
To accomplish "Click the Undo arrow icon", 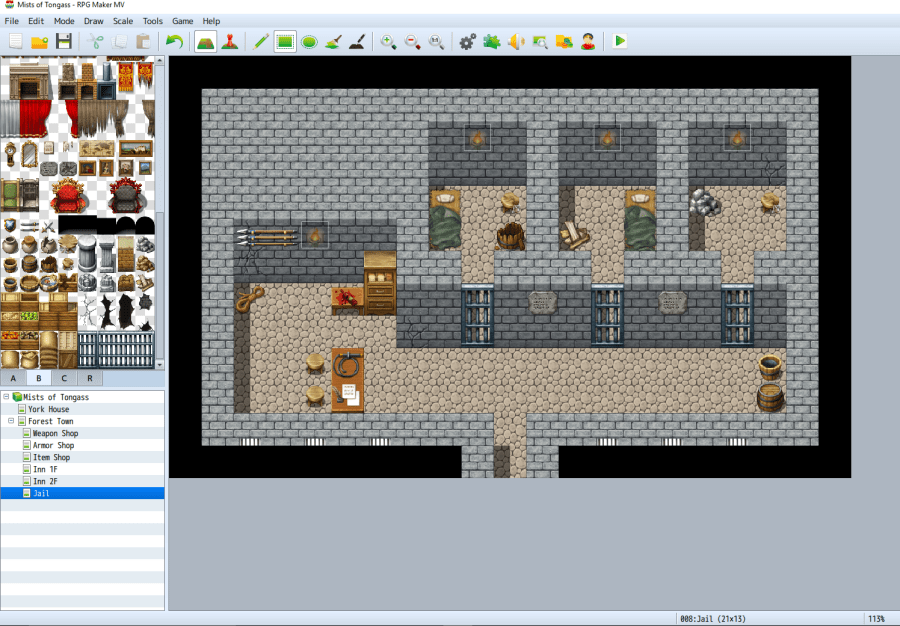I will coord(174,41).
